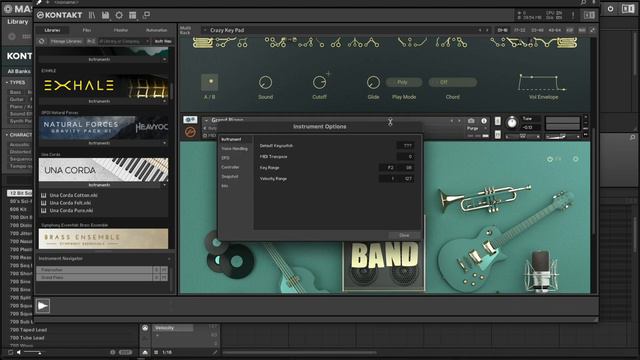Image resolution: width=640 pixels, height=360 pixels.
Task: Open the library or company search dropdown
Action: pyautogui.click(x=124, y=41)
